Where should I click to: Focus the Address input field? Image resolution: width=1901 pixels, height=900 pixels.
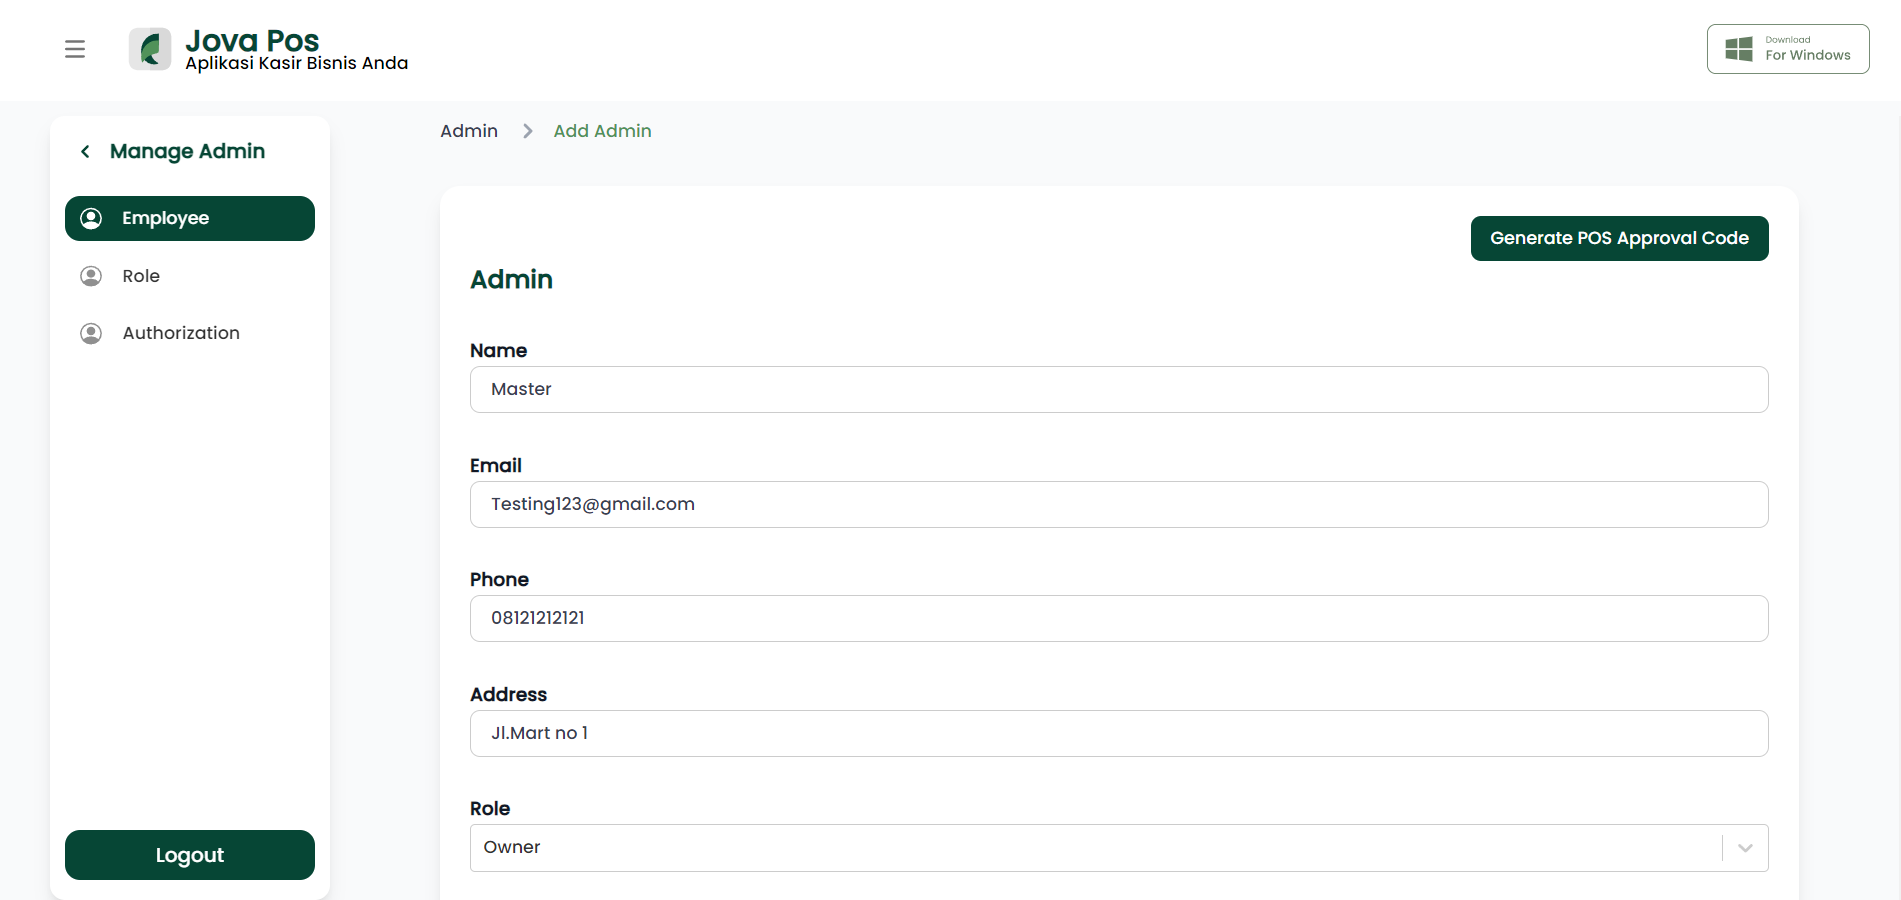[x=1119, y=733]
